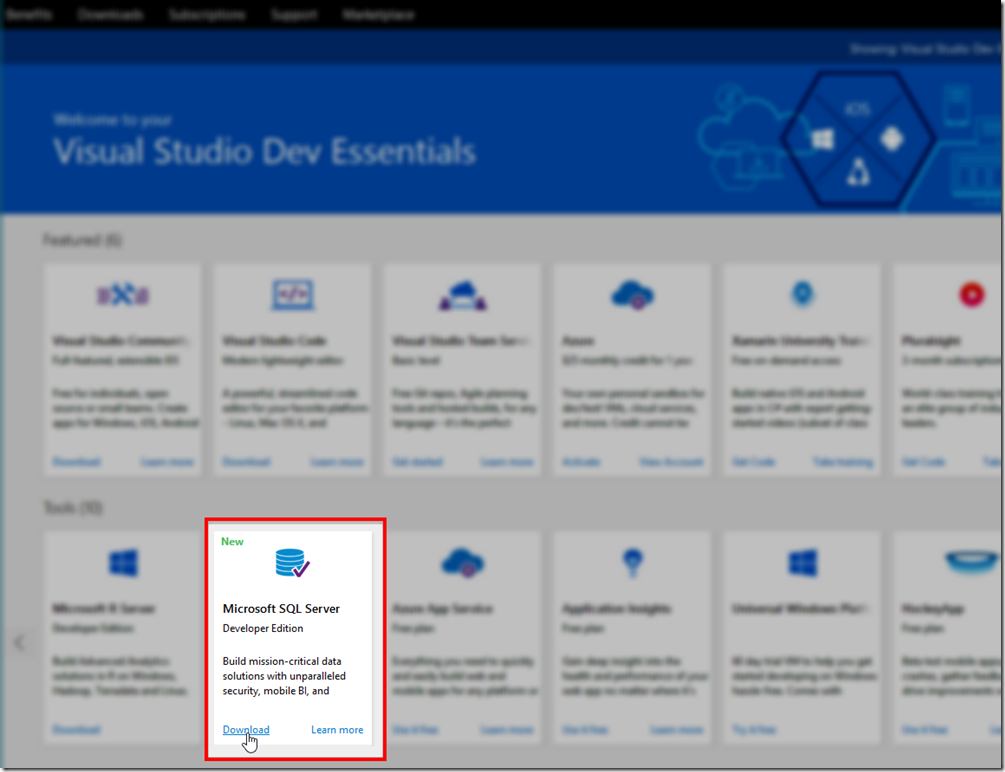The width and height of the screenshot is (1005, 772).
Task: Click the "Visual Studio Code" card title
Action: [274, 340]
